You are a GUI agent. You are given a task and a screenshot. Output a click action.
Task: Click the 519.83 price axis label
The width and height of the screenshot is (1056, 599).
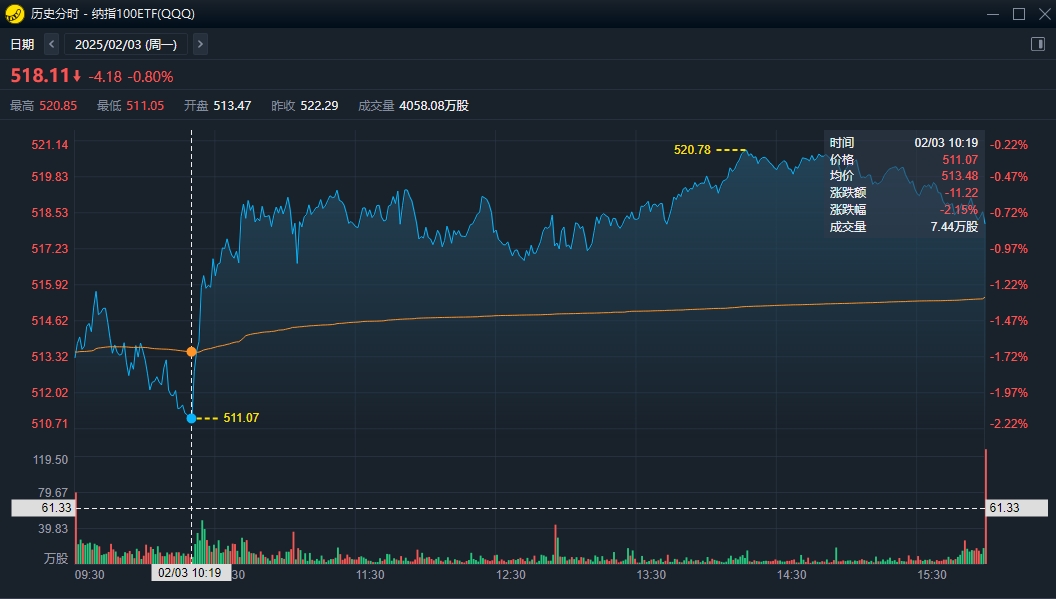[50, 177]
